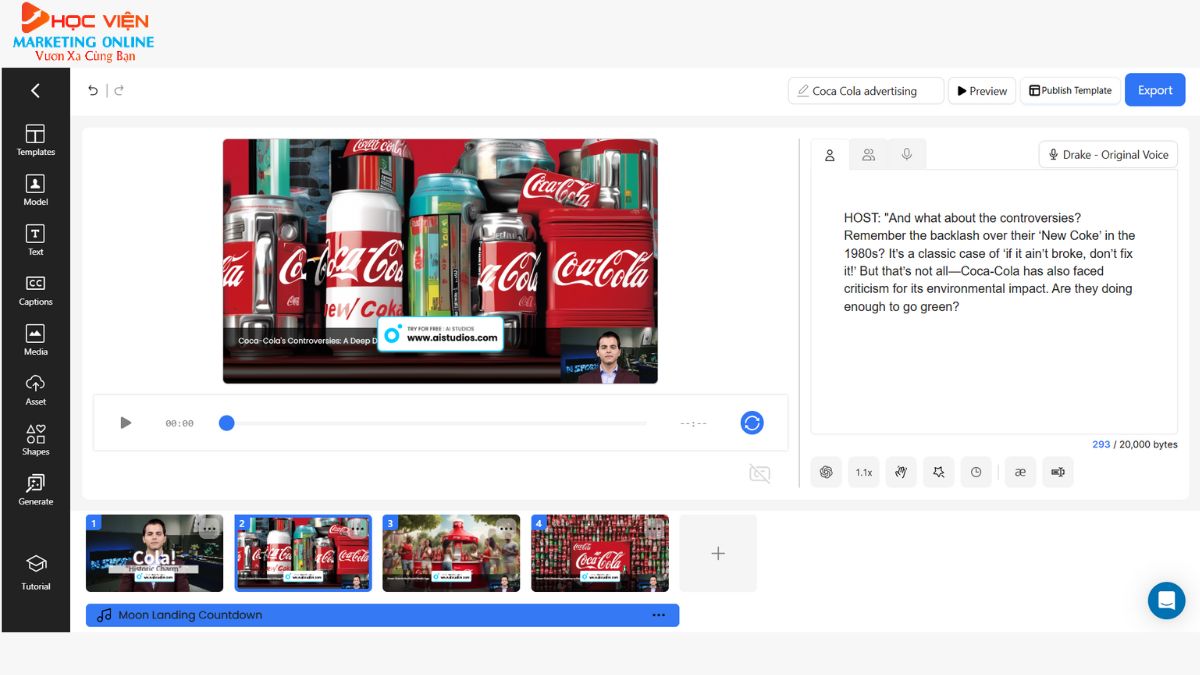This screenshot has width=1200, height=675.
Task: Click the 00:00 playback time
Action: point(180,424)
